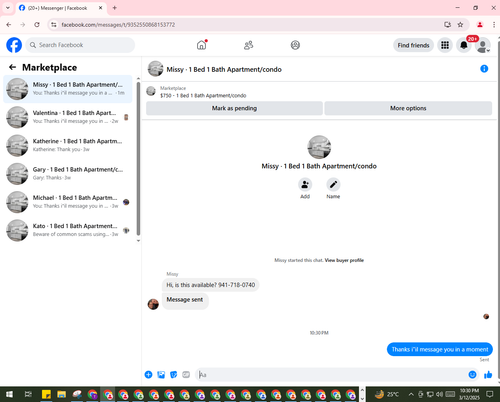The width and height of the screenshot is (500, 402).
Task: Open View buyer profile link
Action: click(344, 260)
